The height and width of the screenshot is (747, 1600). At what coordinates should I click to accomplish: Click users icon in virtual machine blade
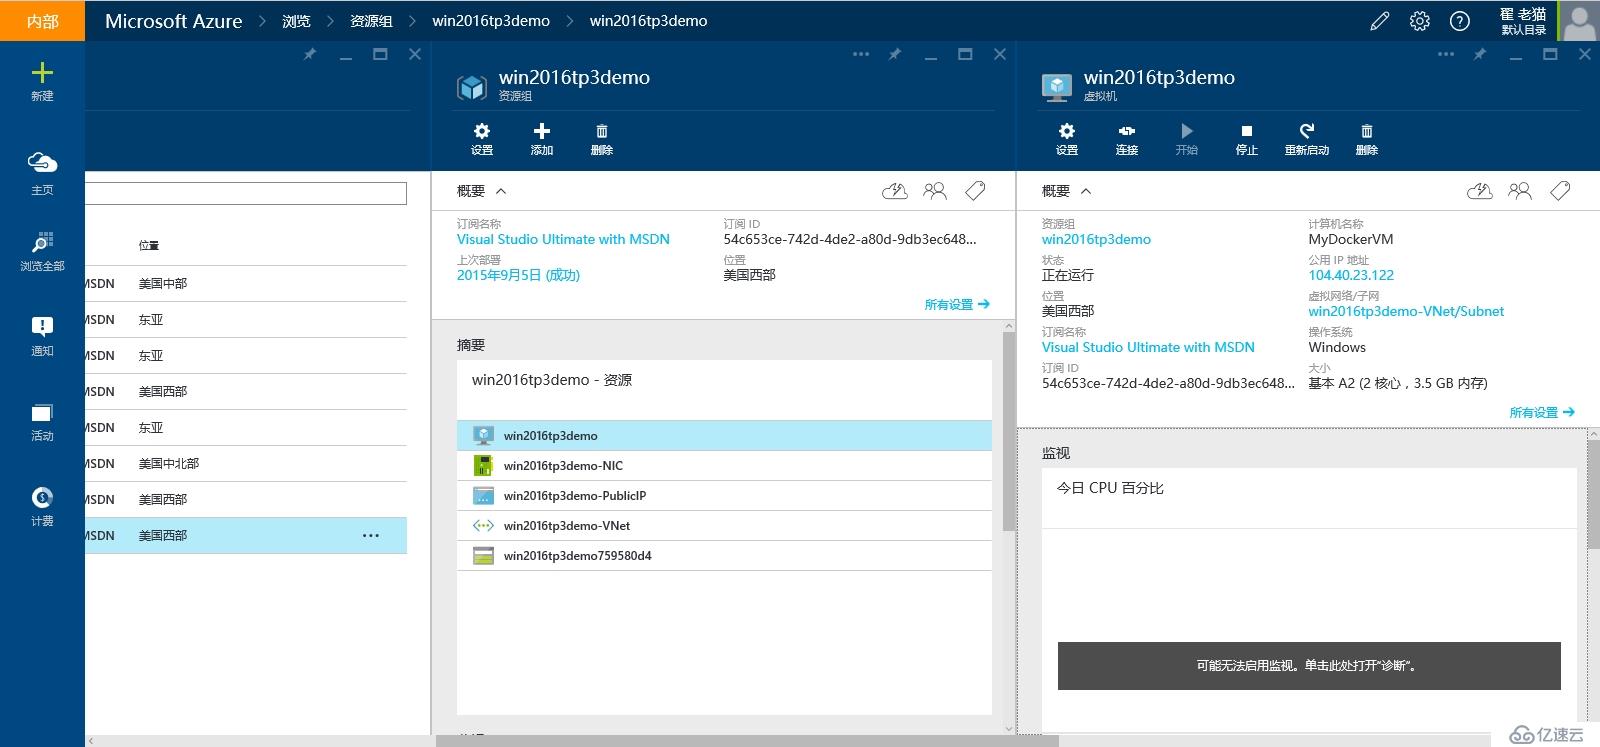click(1520, 191)
